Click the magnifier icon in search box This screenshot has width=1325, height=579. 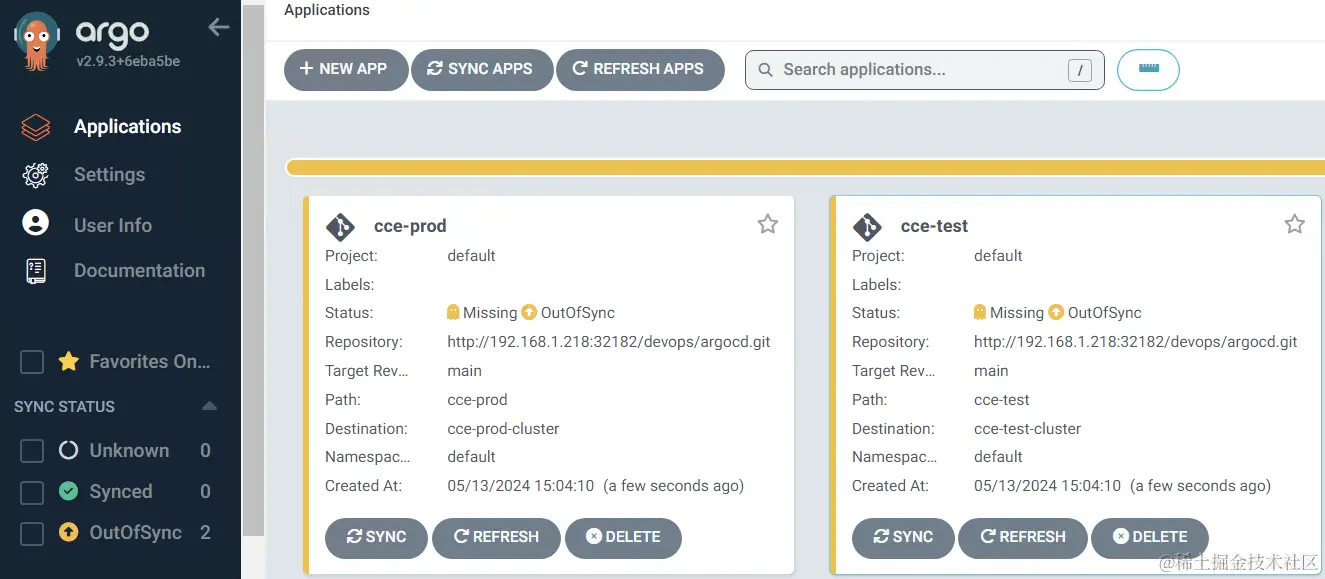pyautogui.click(x=766, y=70)
